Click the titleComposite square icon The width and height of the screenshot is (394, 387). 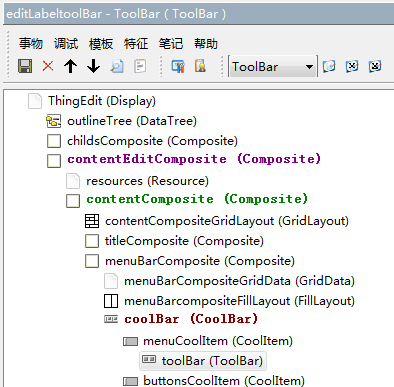(x=92, y=241)
